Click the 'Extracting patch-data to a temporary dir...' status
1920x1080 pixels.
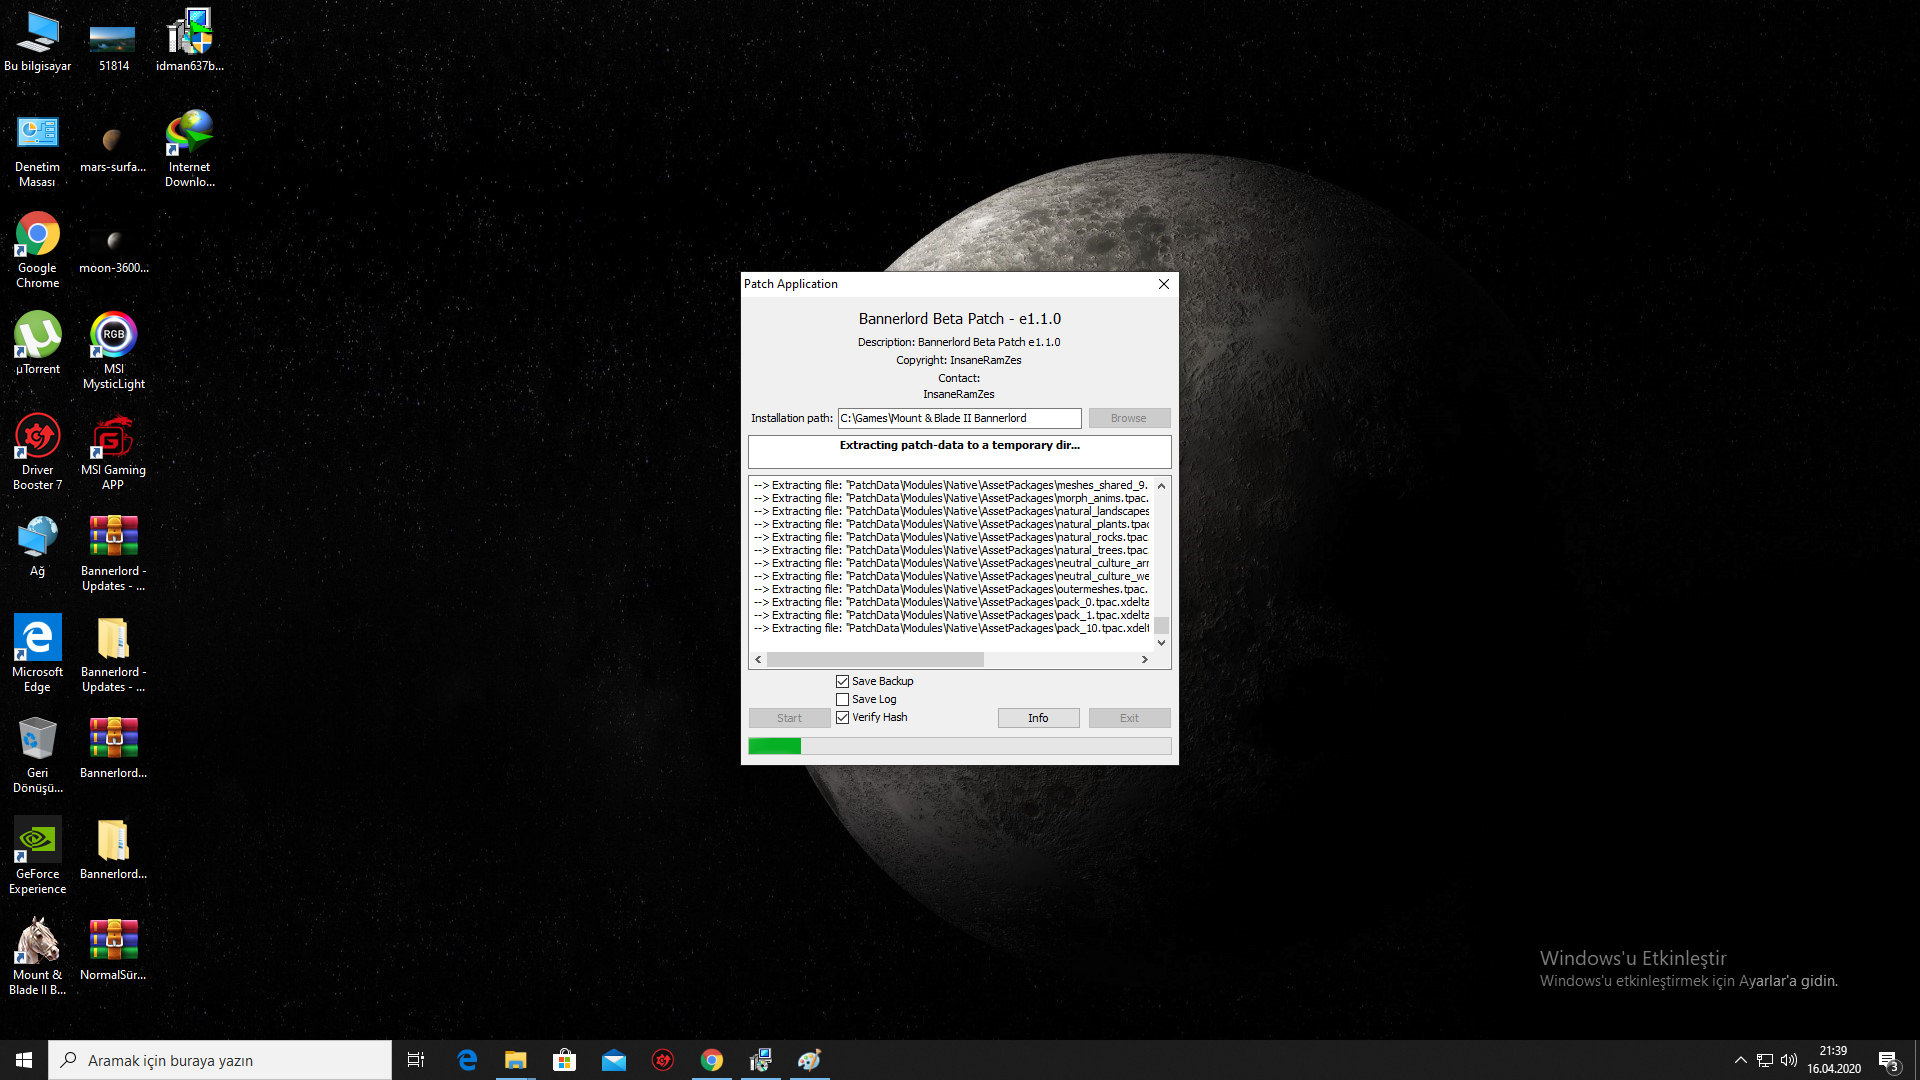[960, 446]
